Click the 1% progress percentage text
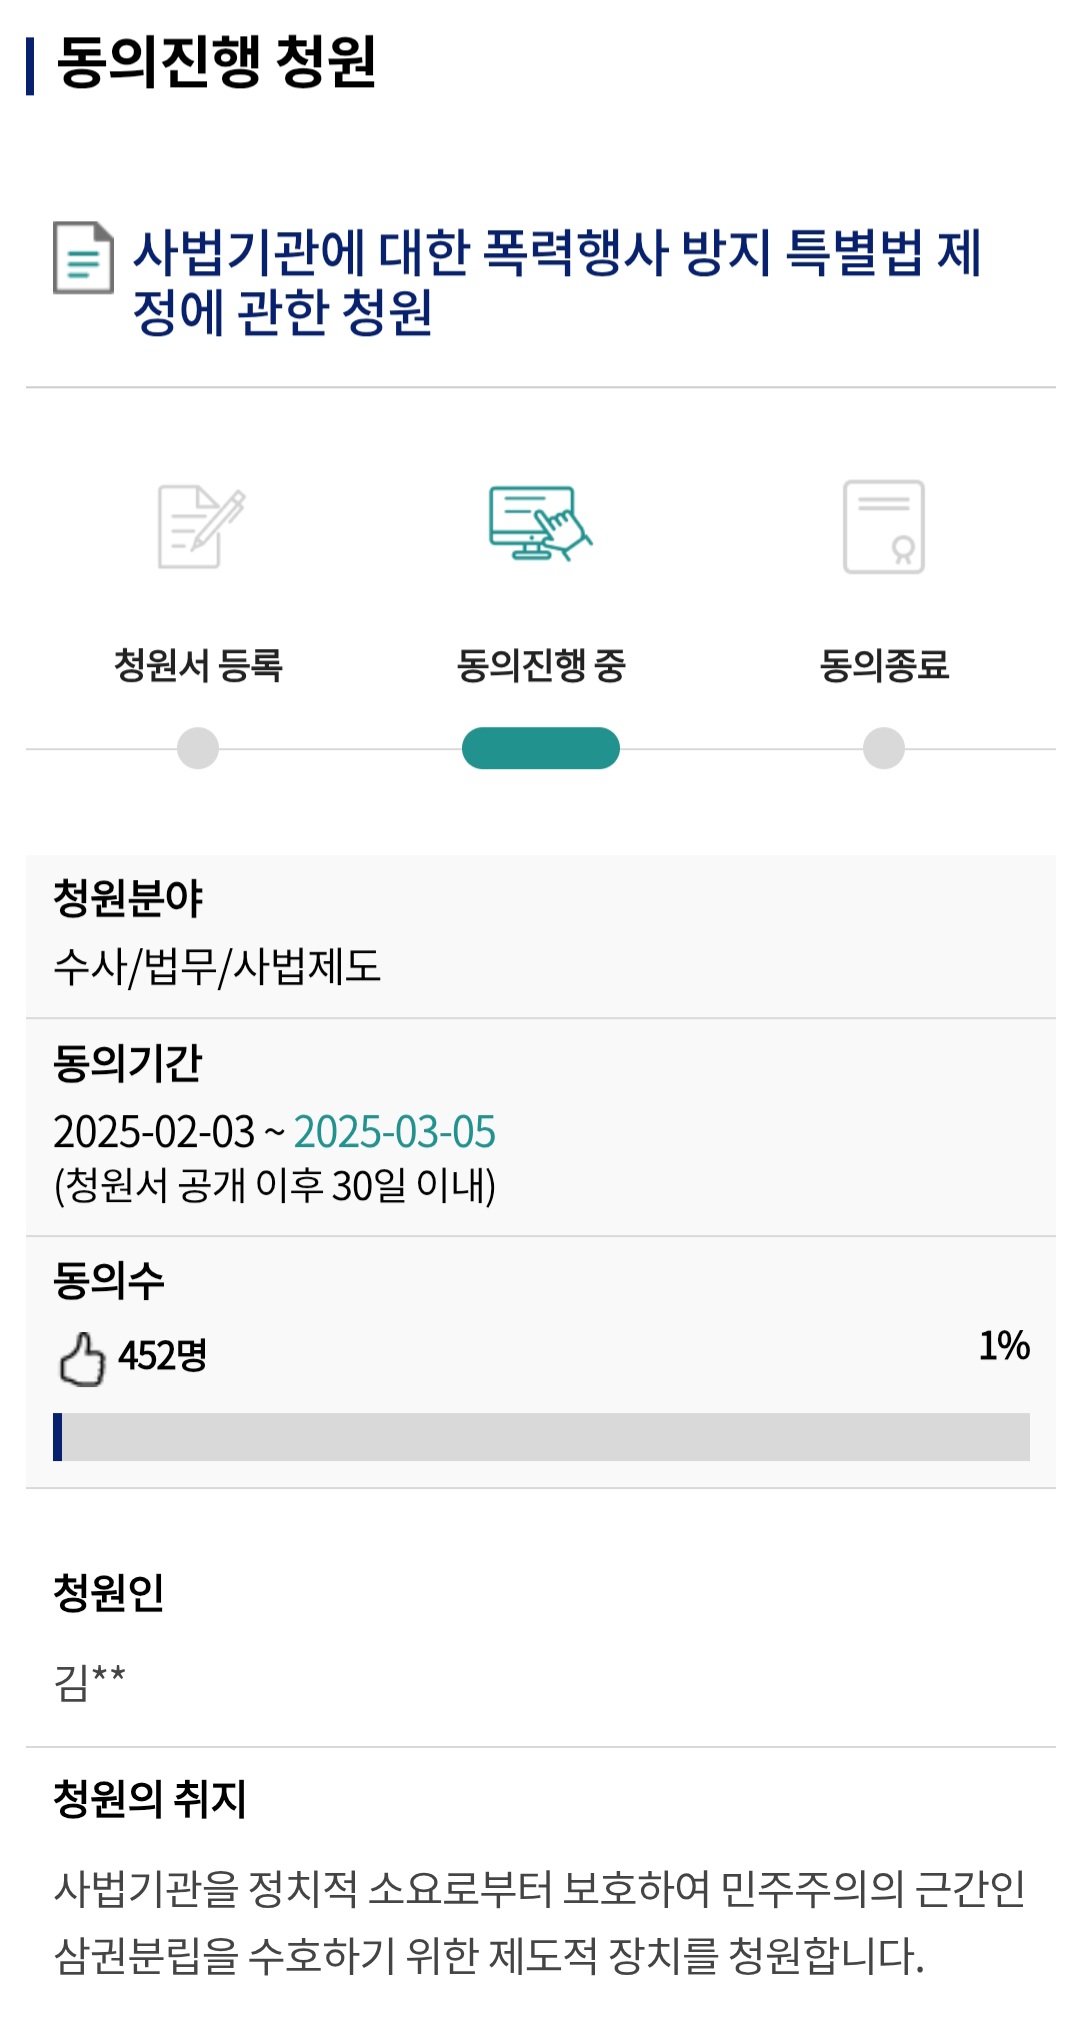 coord(1004,1345)
